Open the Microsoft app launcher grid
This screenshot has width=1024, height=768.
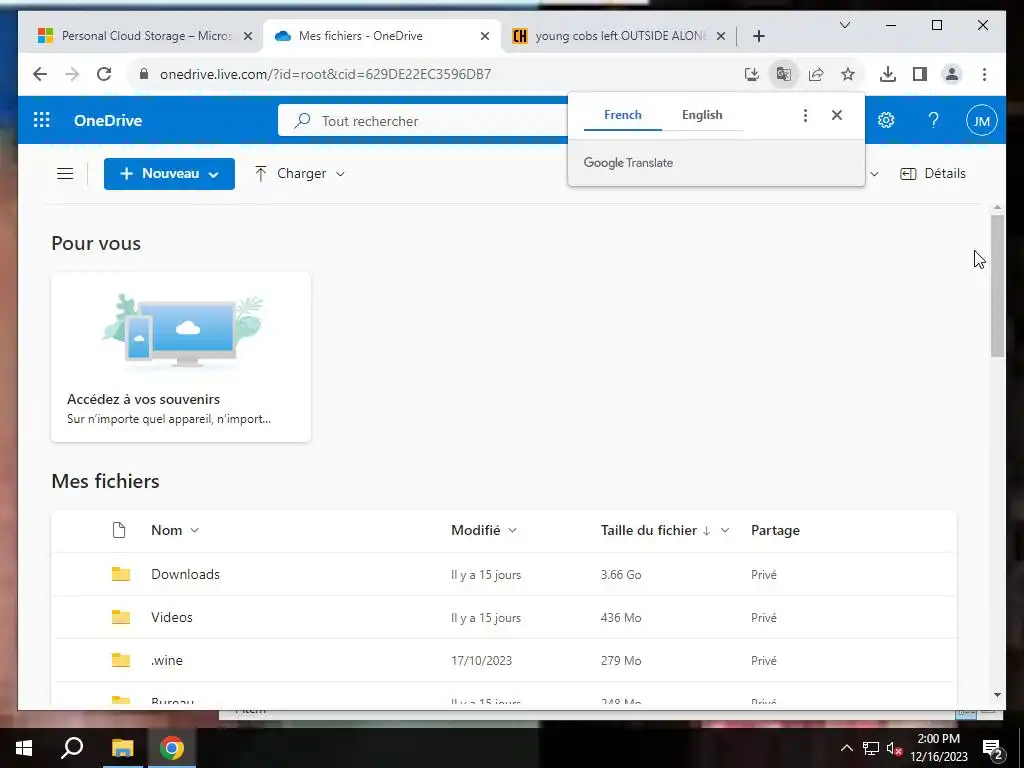pyautogui.click(x=42, y=120)
